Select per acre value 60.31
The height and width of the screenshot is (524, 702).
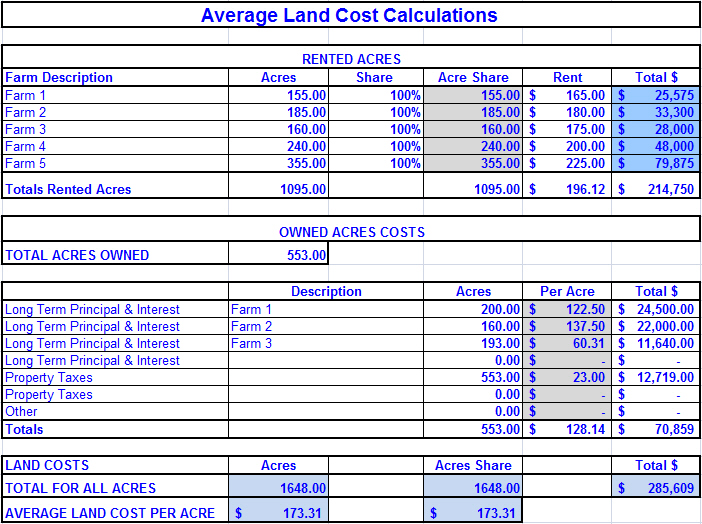[x=567, y=343]
